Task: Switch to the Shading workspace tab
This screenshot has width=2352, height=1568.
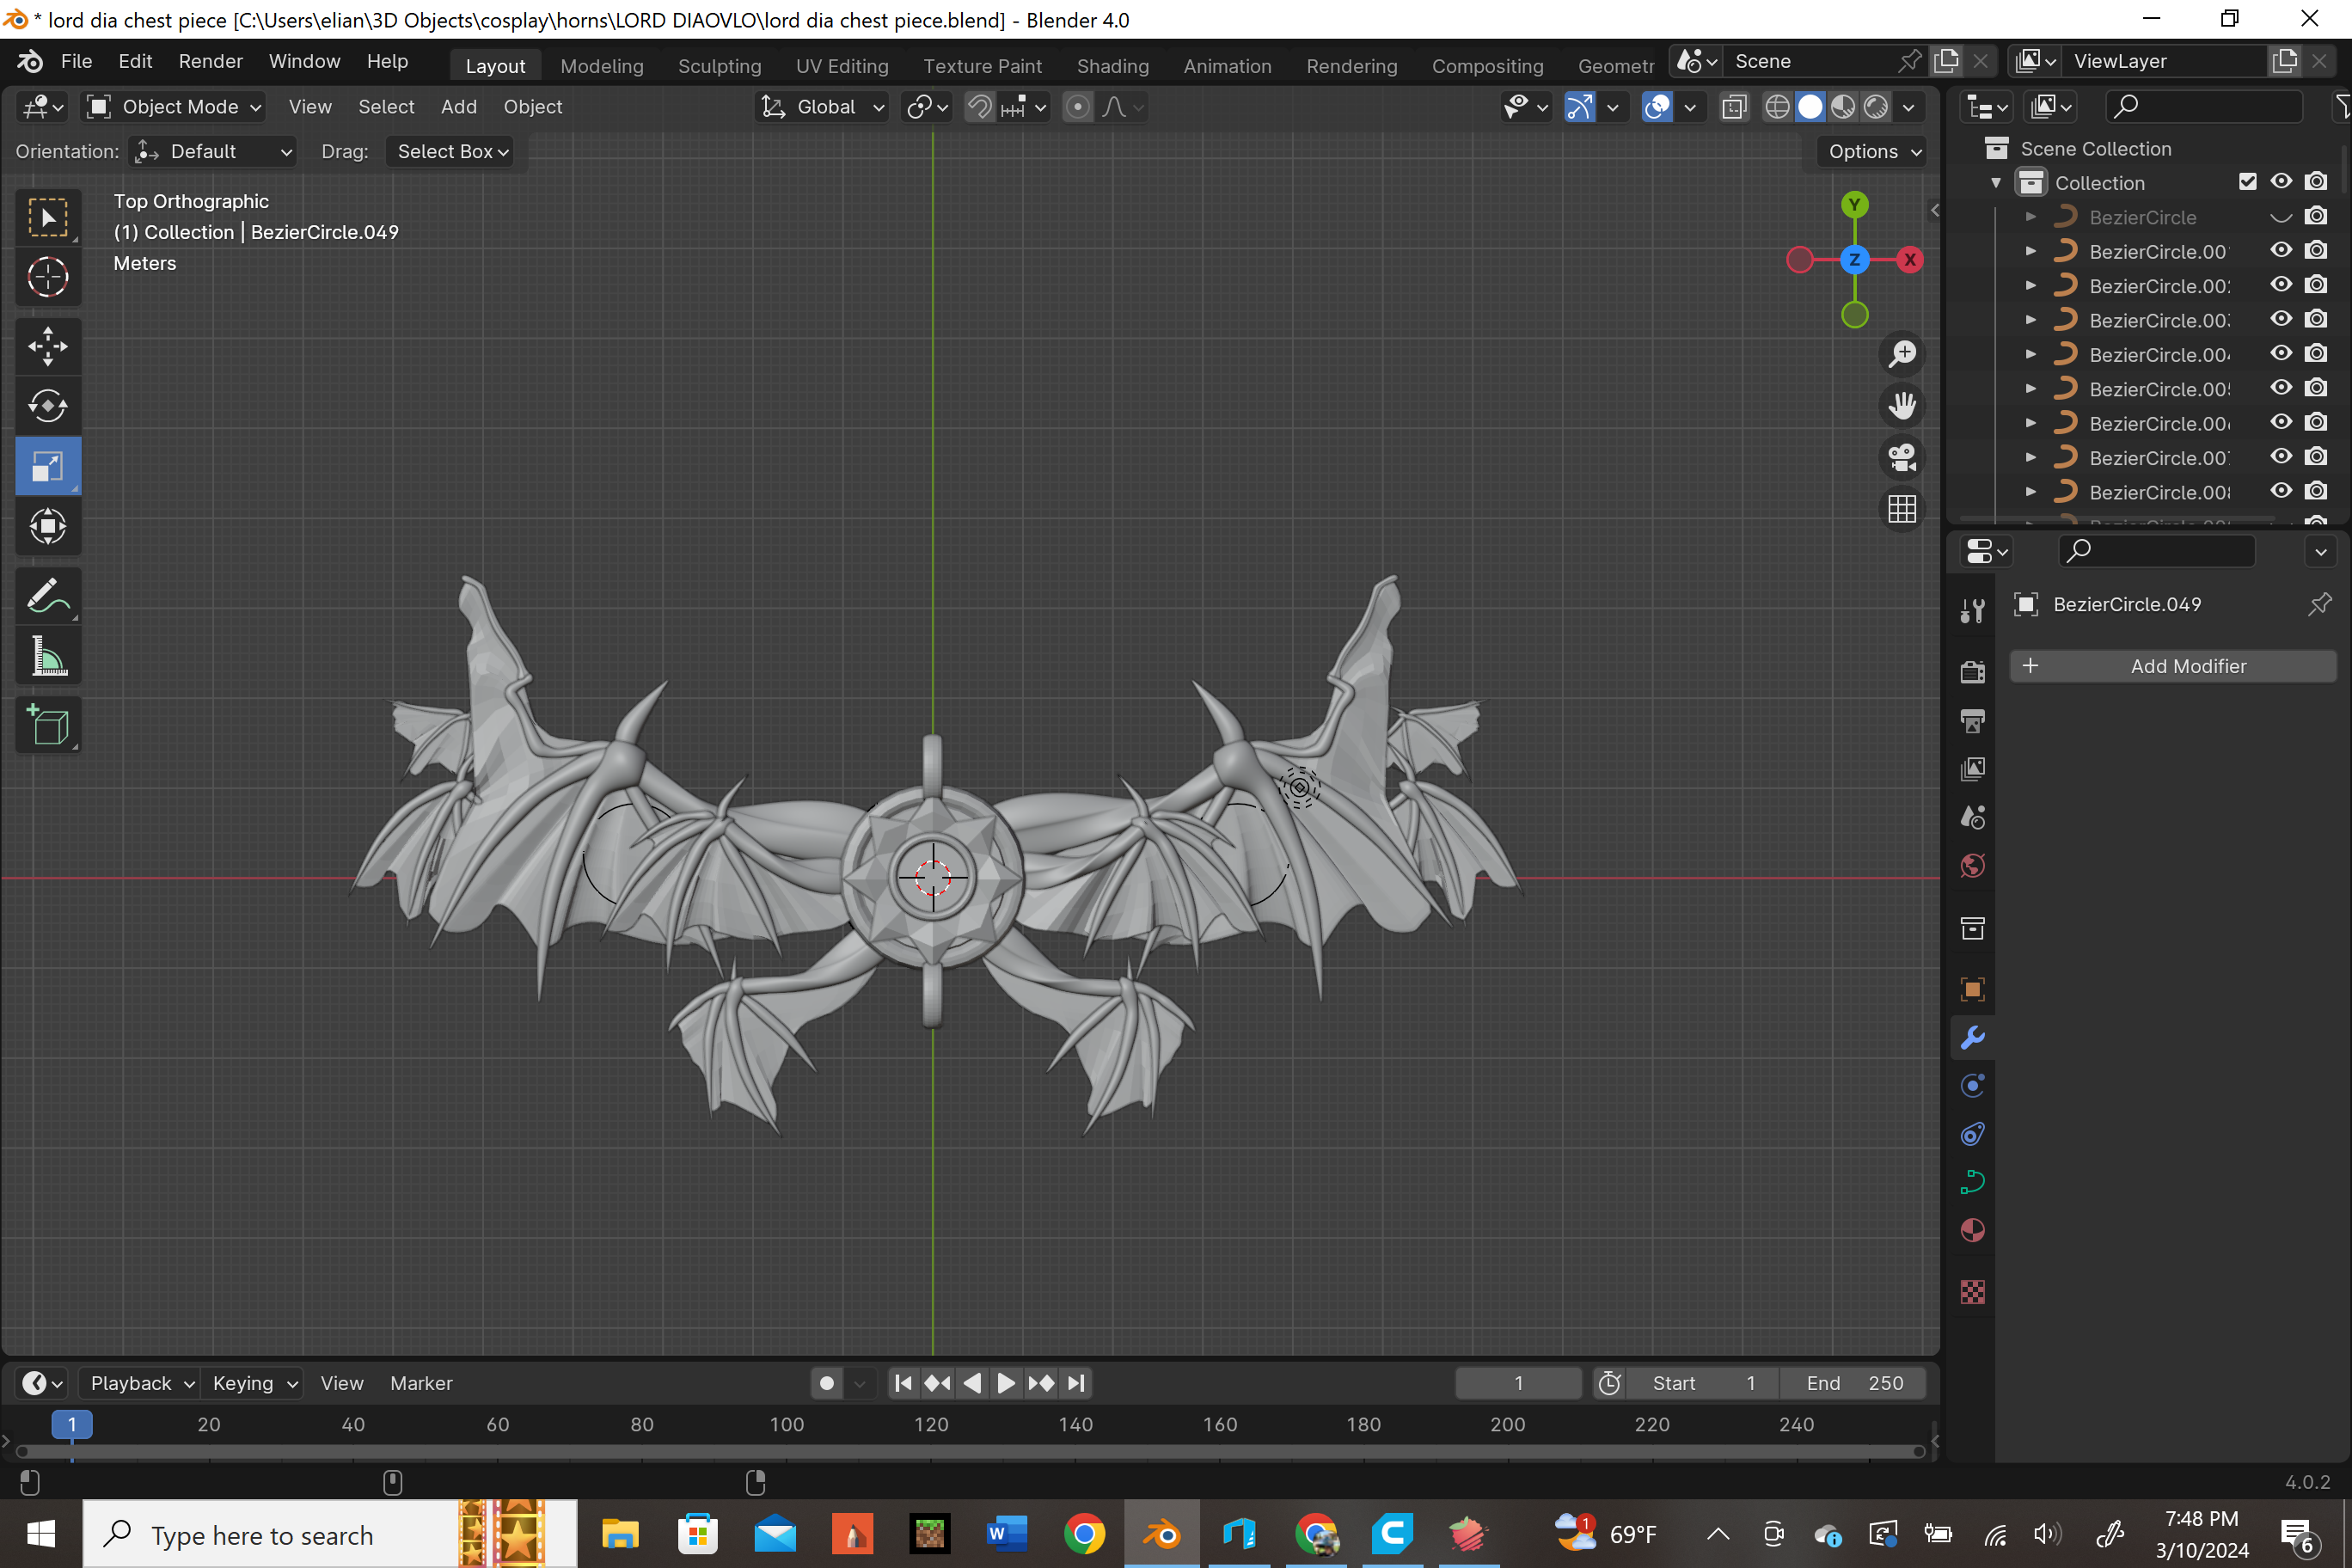Action: (x=1112, y=66)
